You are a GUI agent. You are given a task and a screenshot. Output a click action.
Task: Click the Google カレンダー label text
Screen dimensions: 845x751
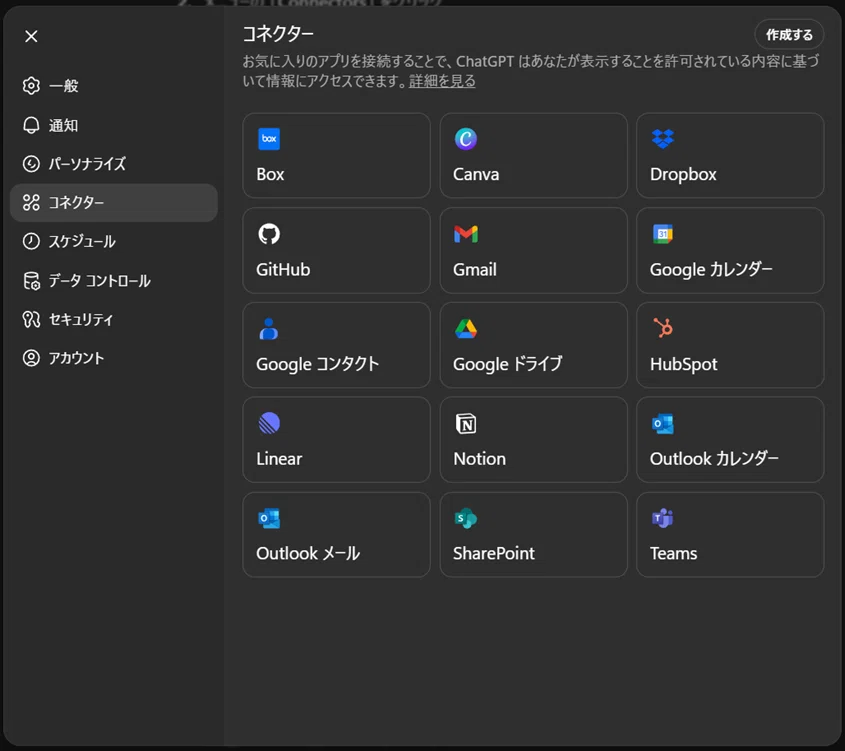coord(711,269)
